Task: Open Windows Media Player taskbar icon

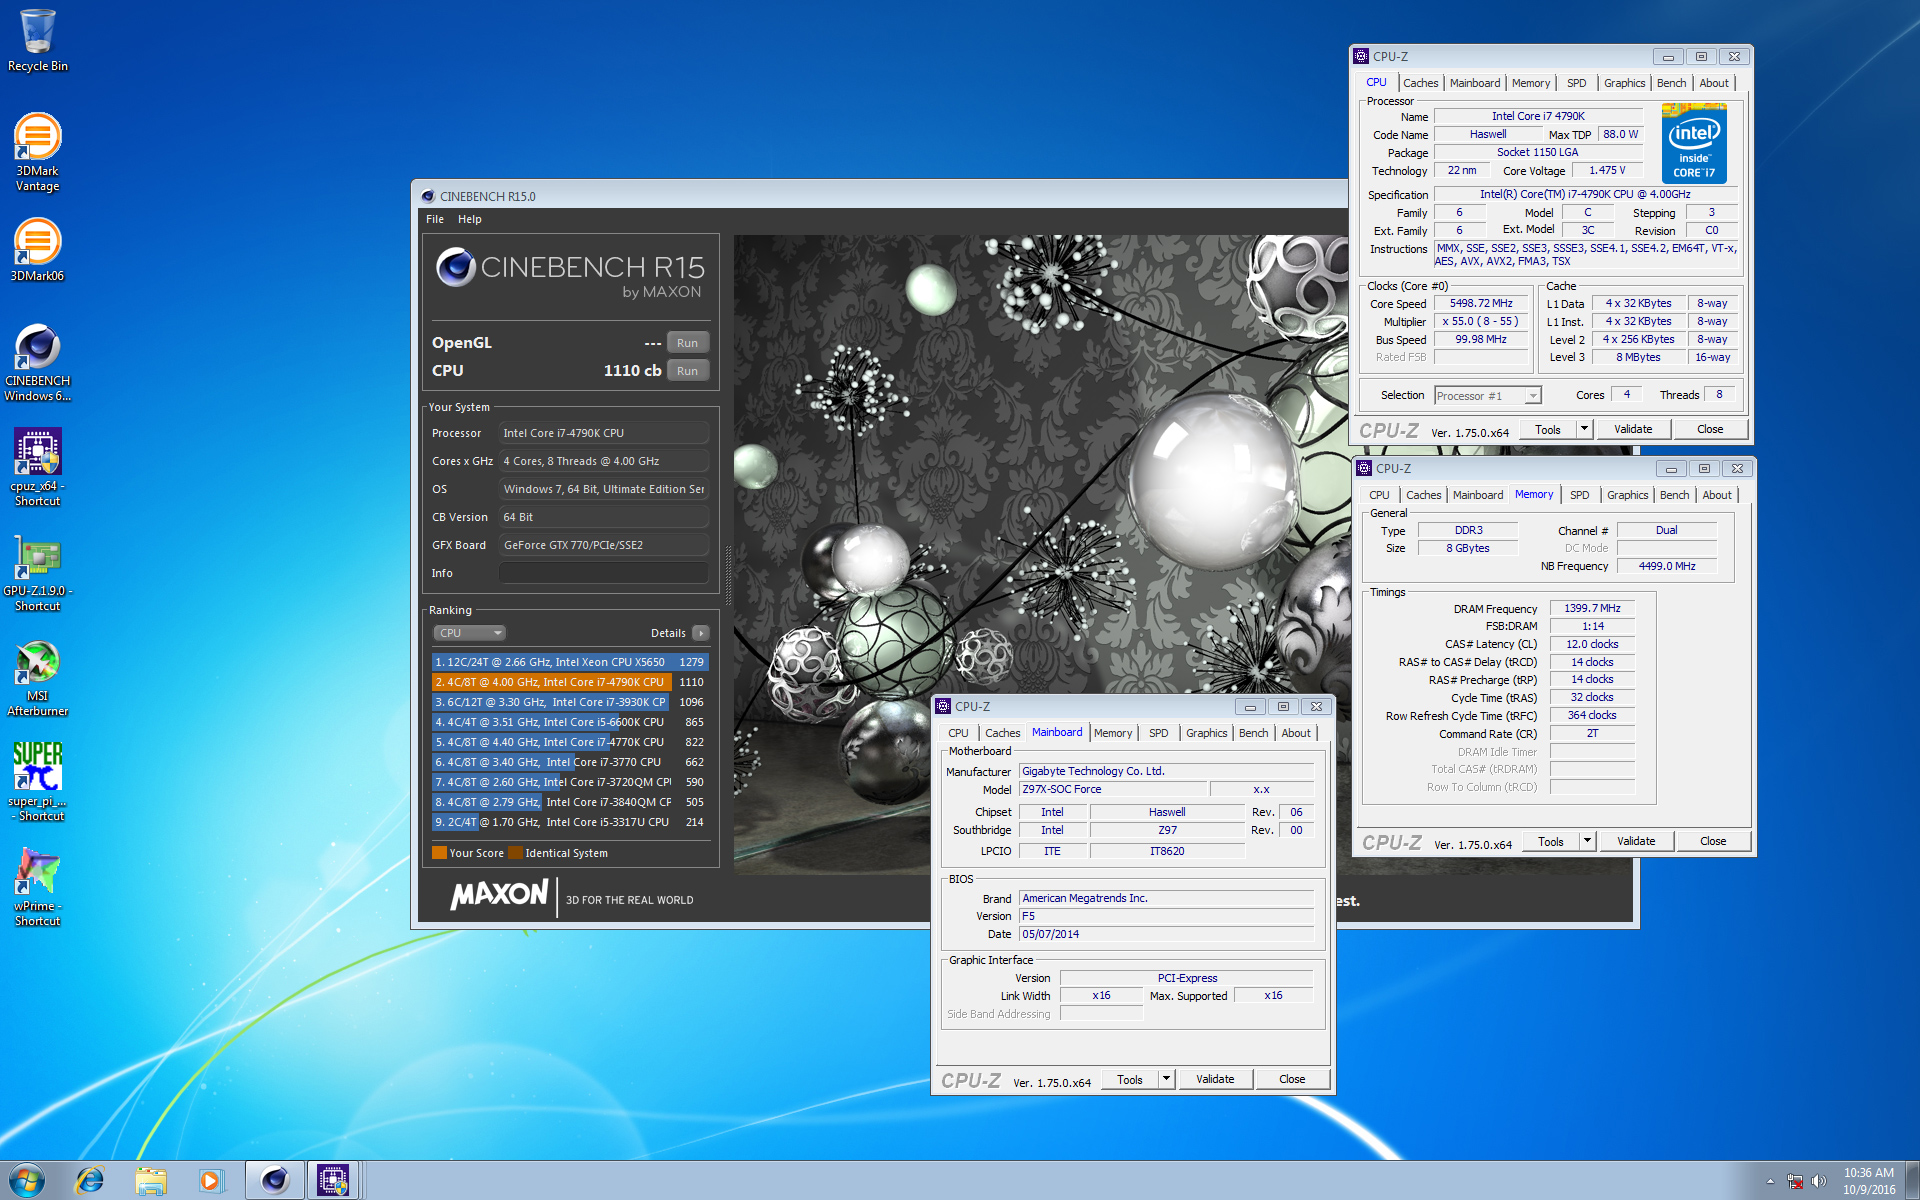Action: pos(211,1181)
